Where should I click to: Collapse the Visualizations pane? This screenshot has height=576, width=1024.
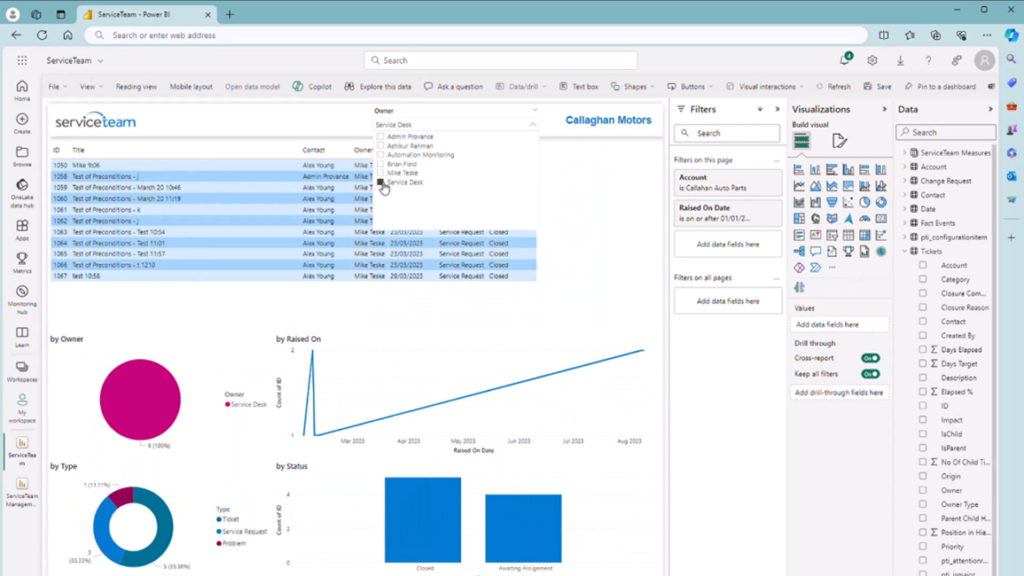[x=884, y=109]
